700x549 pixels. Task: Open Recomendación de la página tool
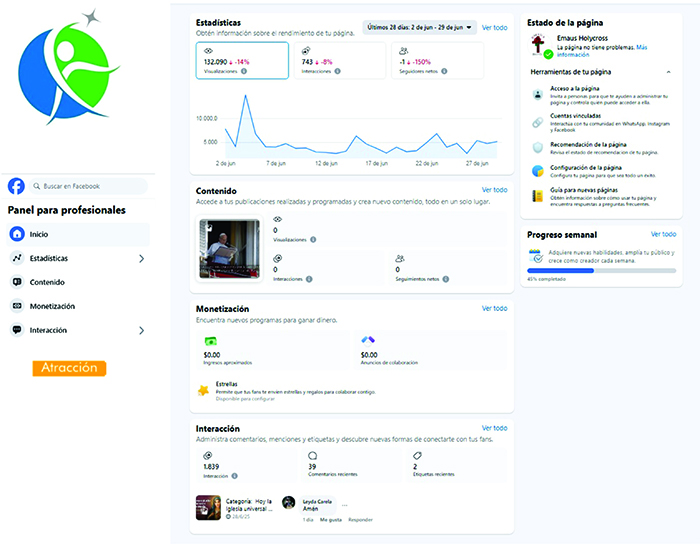coord(538,146)
